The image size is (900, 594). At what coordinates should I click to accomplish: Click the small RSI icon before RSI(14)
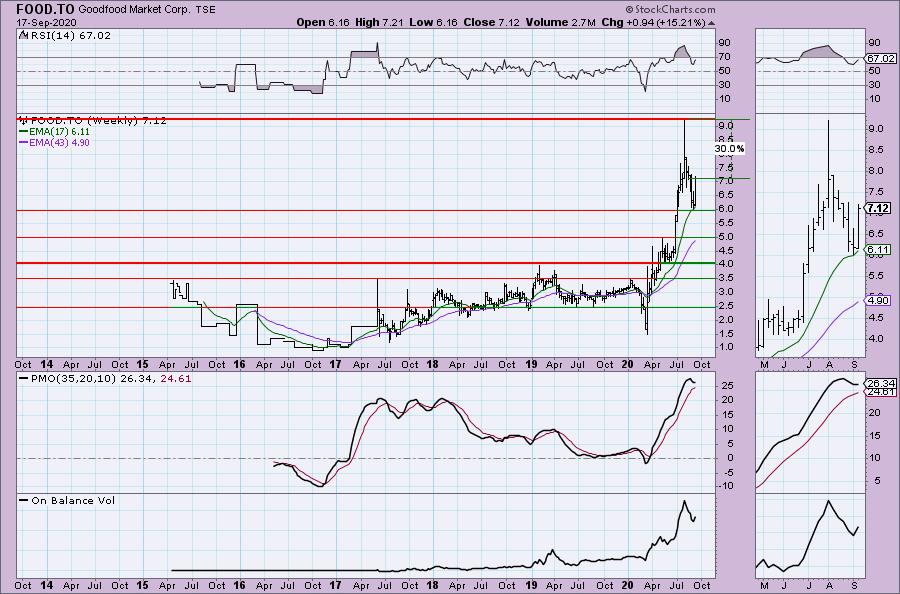[23, 35]
